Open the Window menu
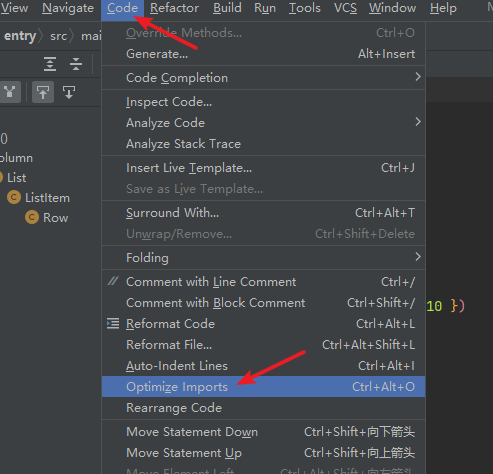 [392, 8]
